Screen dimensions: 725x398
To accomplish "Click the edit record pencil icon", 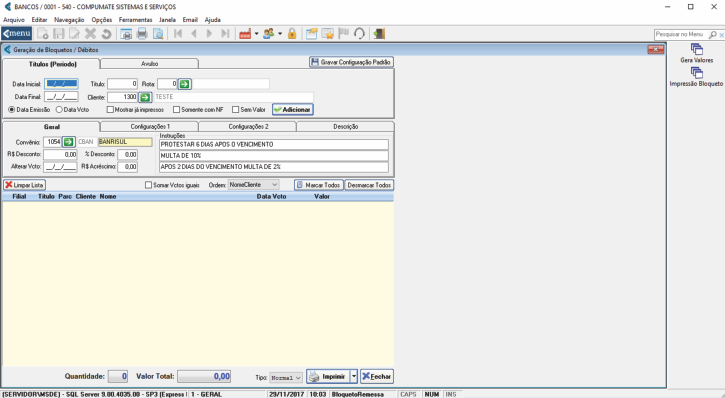I will (74, 33).
